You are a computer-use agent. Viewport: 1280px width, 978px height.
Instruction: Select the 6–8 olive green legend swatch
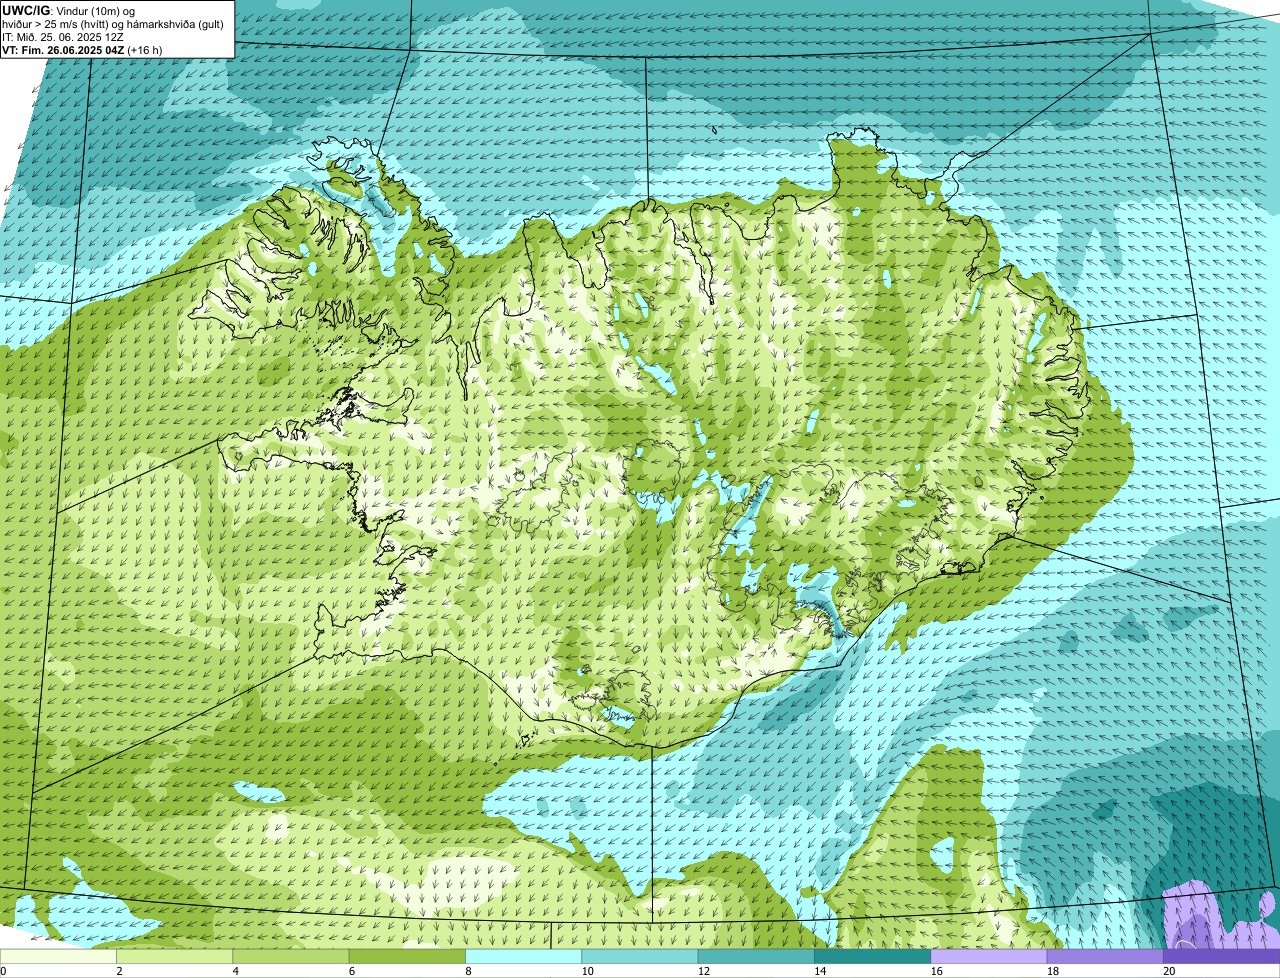[x=408, y=956]
